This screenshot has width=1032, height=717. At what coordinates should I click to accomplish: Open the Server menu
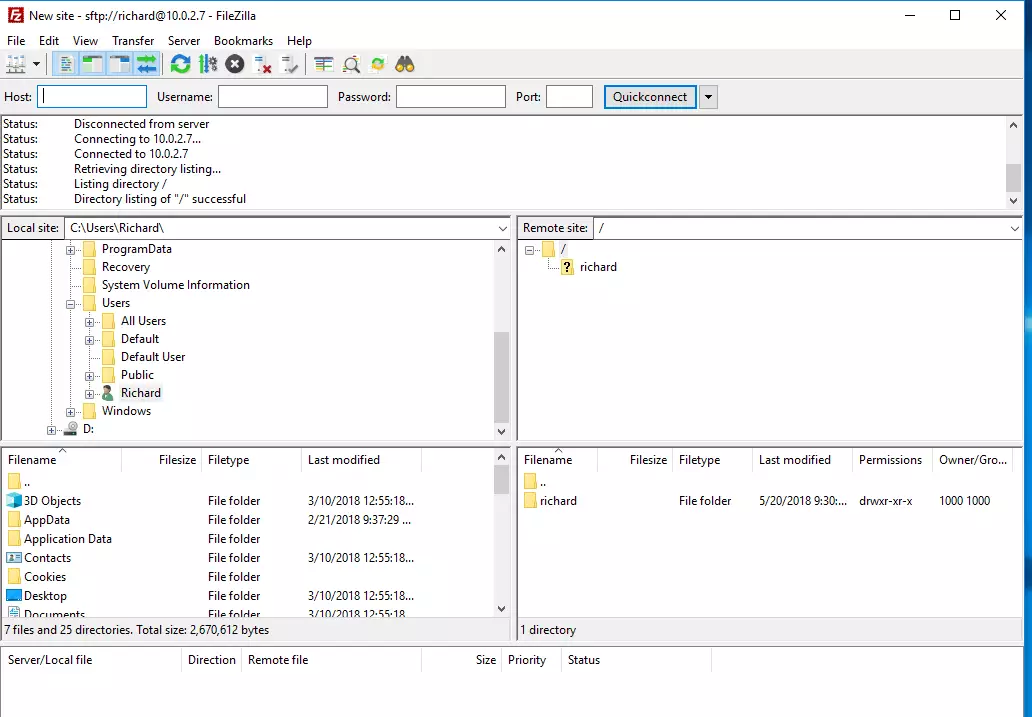184,41
